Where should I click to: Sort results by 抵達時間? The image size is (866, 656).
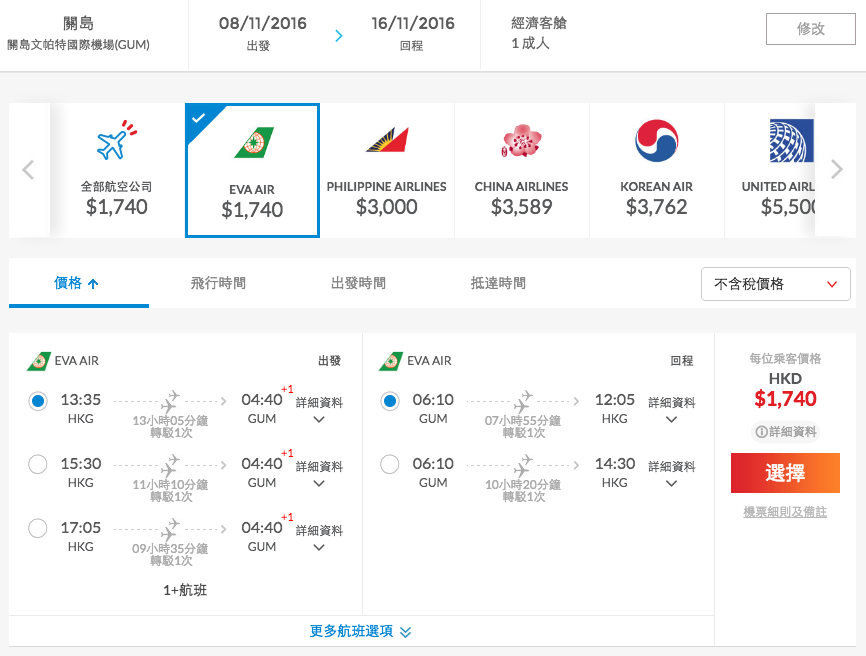(498, 283)
